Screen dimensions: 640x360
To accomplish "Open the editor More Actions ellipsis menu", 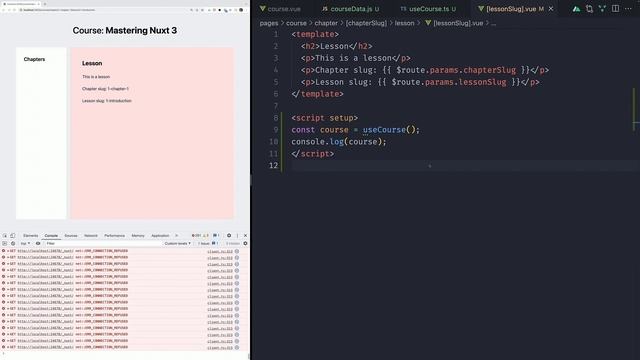I will pos(628,9).
